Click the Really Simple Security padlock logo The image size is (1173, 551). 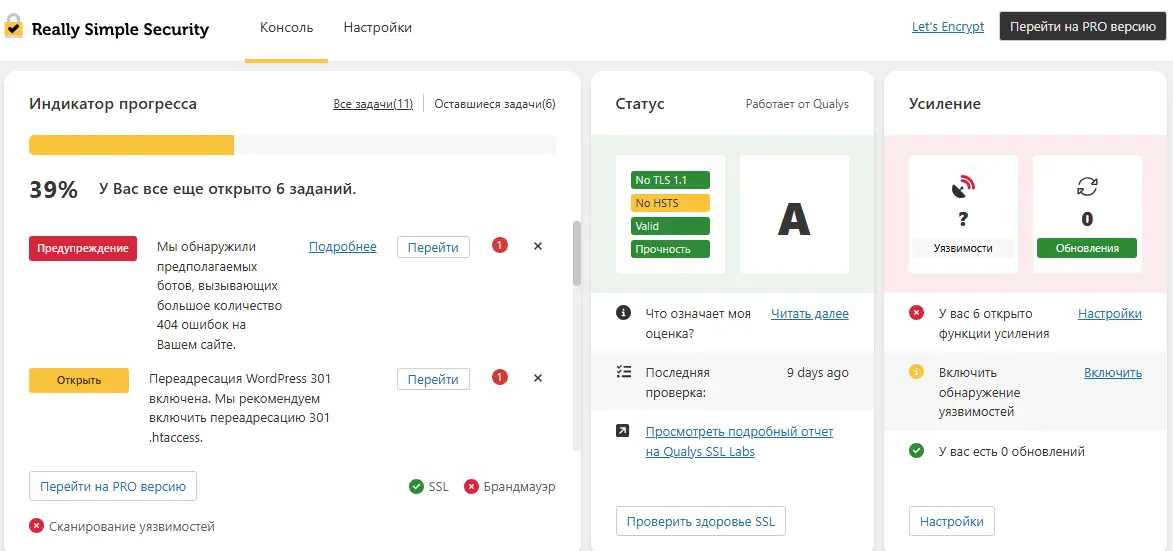tap(14, 27)
